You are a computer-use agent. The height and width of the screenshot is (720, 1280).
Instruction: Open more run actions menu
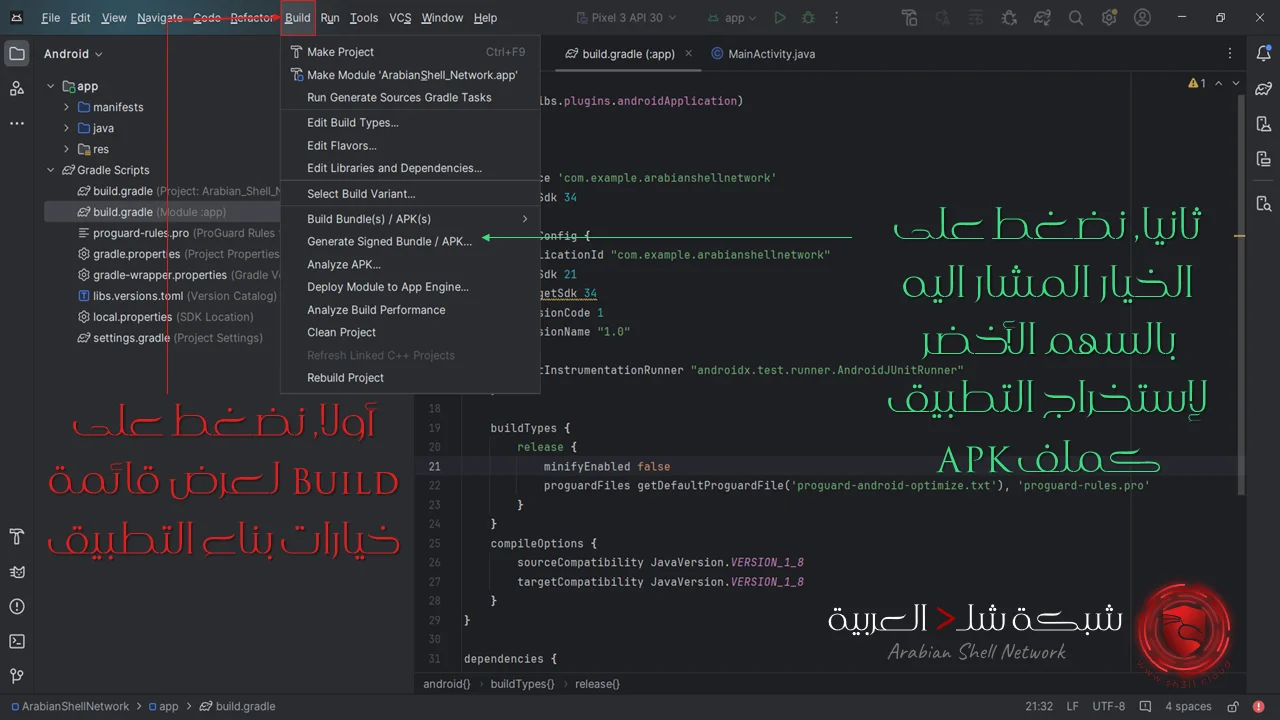[x=835, y=18]
